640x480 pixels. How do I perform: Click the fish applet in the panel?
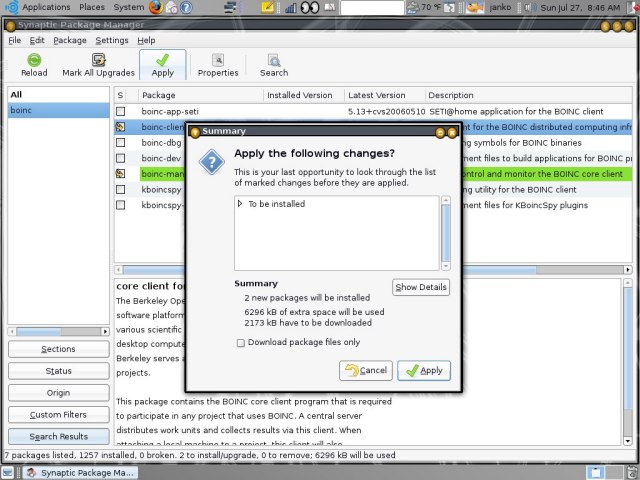[475, 7]
